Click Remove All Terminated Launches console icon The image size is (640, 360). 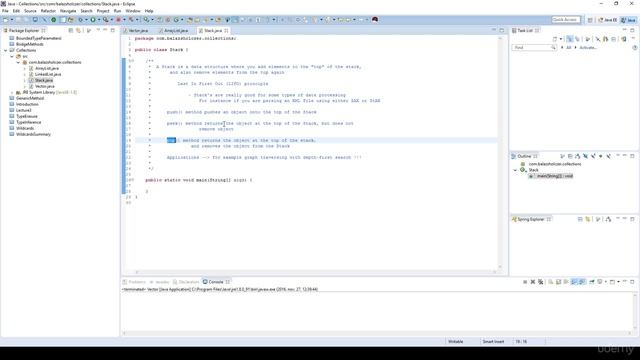tap(540, 282)
